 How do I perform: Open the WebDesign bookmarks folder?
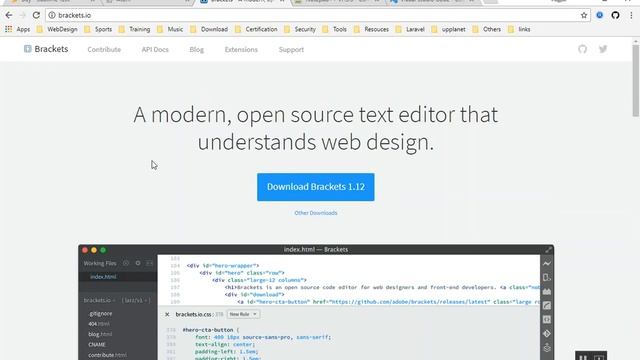coord(57,29)
